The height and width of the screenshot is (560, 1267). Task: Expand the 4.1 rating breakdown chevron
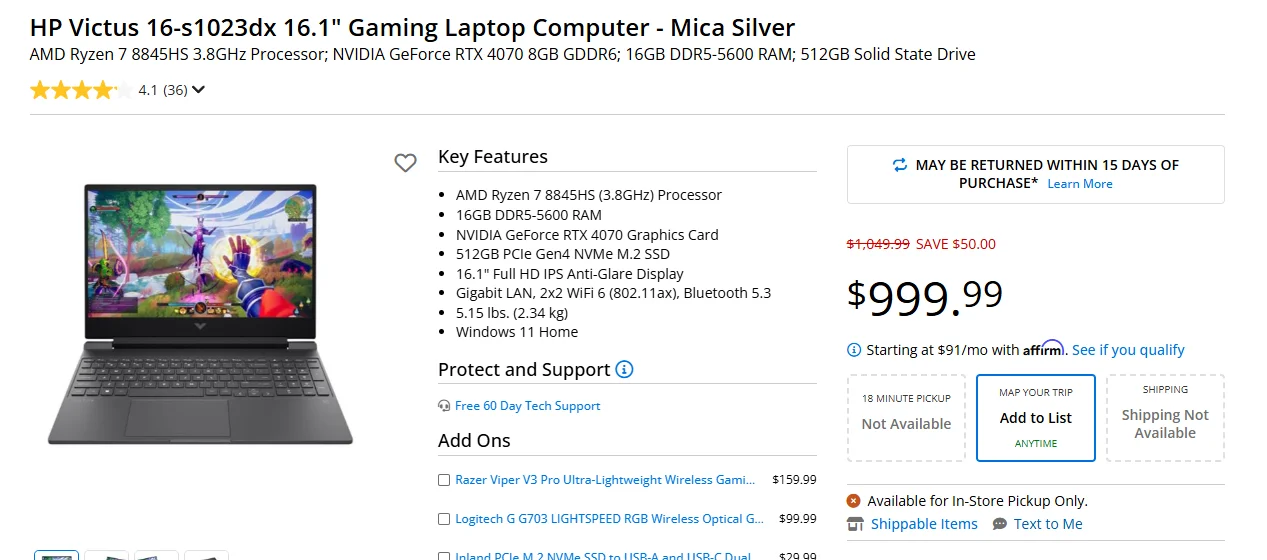(199, 90)
